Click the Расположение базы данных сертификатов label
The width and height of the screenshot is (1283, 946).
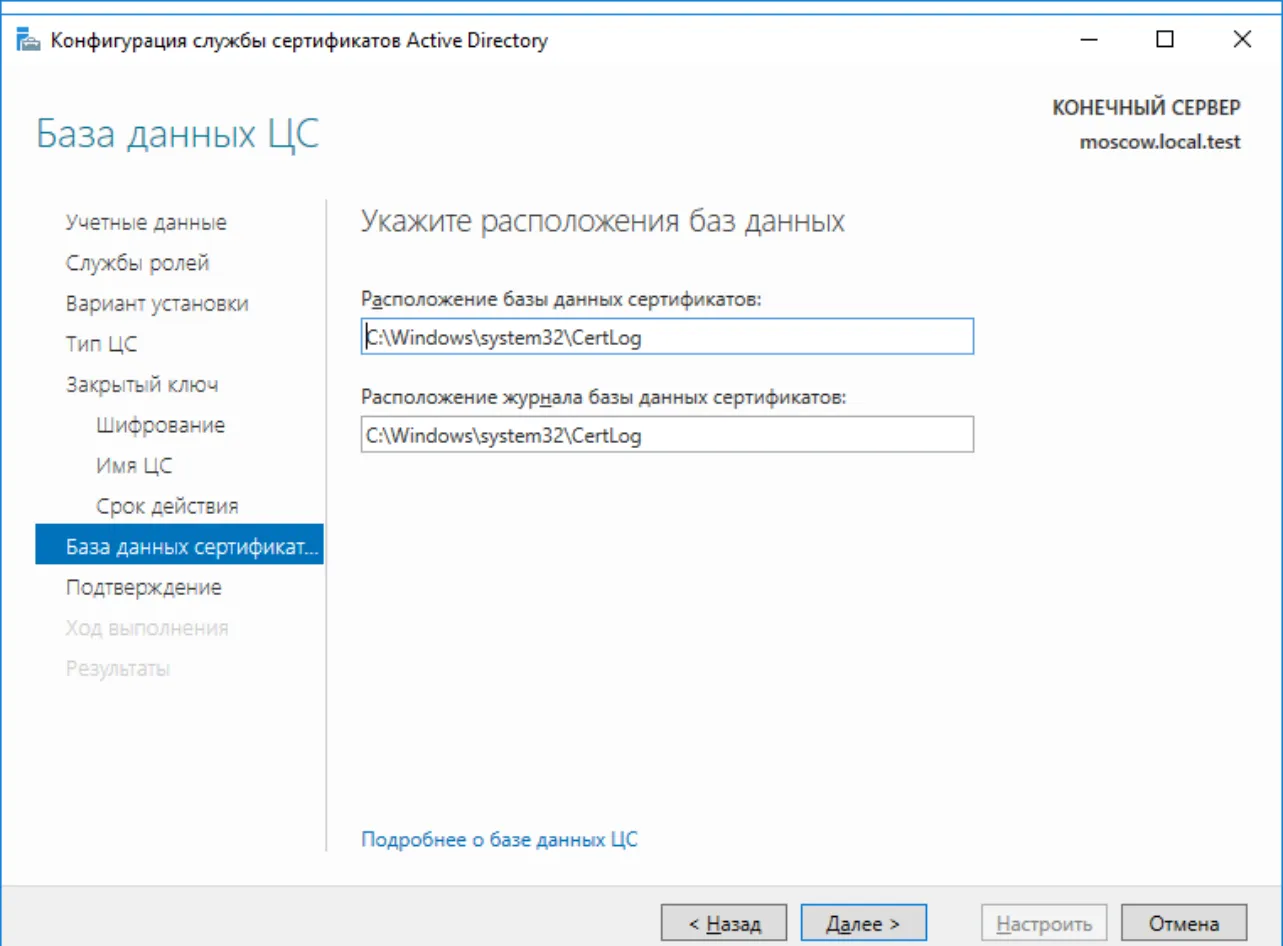point(561,299)
